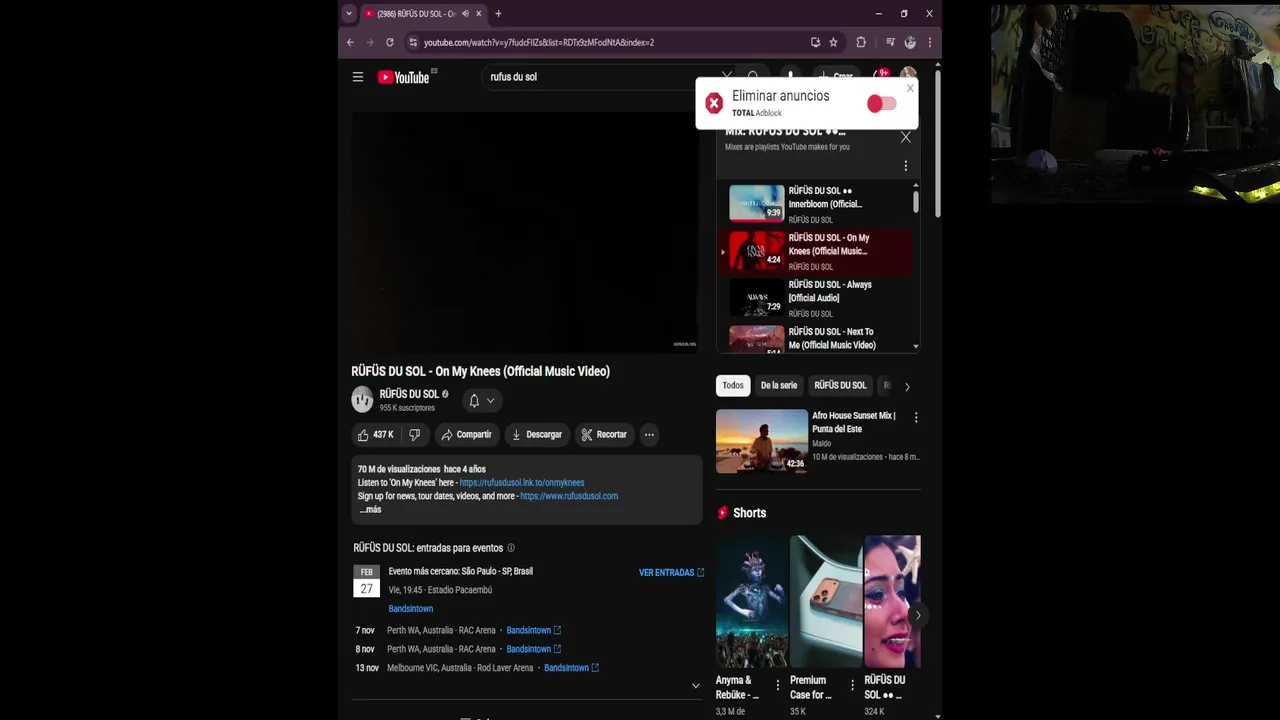Viewport: 1280px width, 720px height.
Task: Click the Descargar download button
Action: pyautogui.click(x=537, y=434)
